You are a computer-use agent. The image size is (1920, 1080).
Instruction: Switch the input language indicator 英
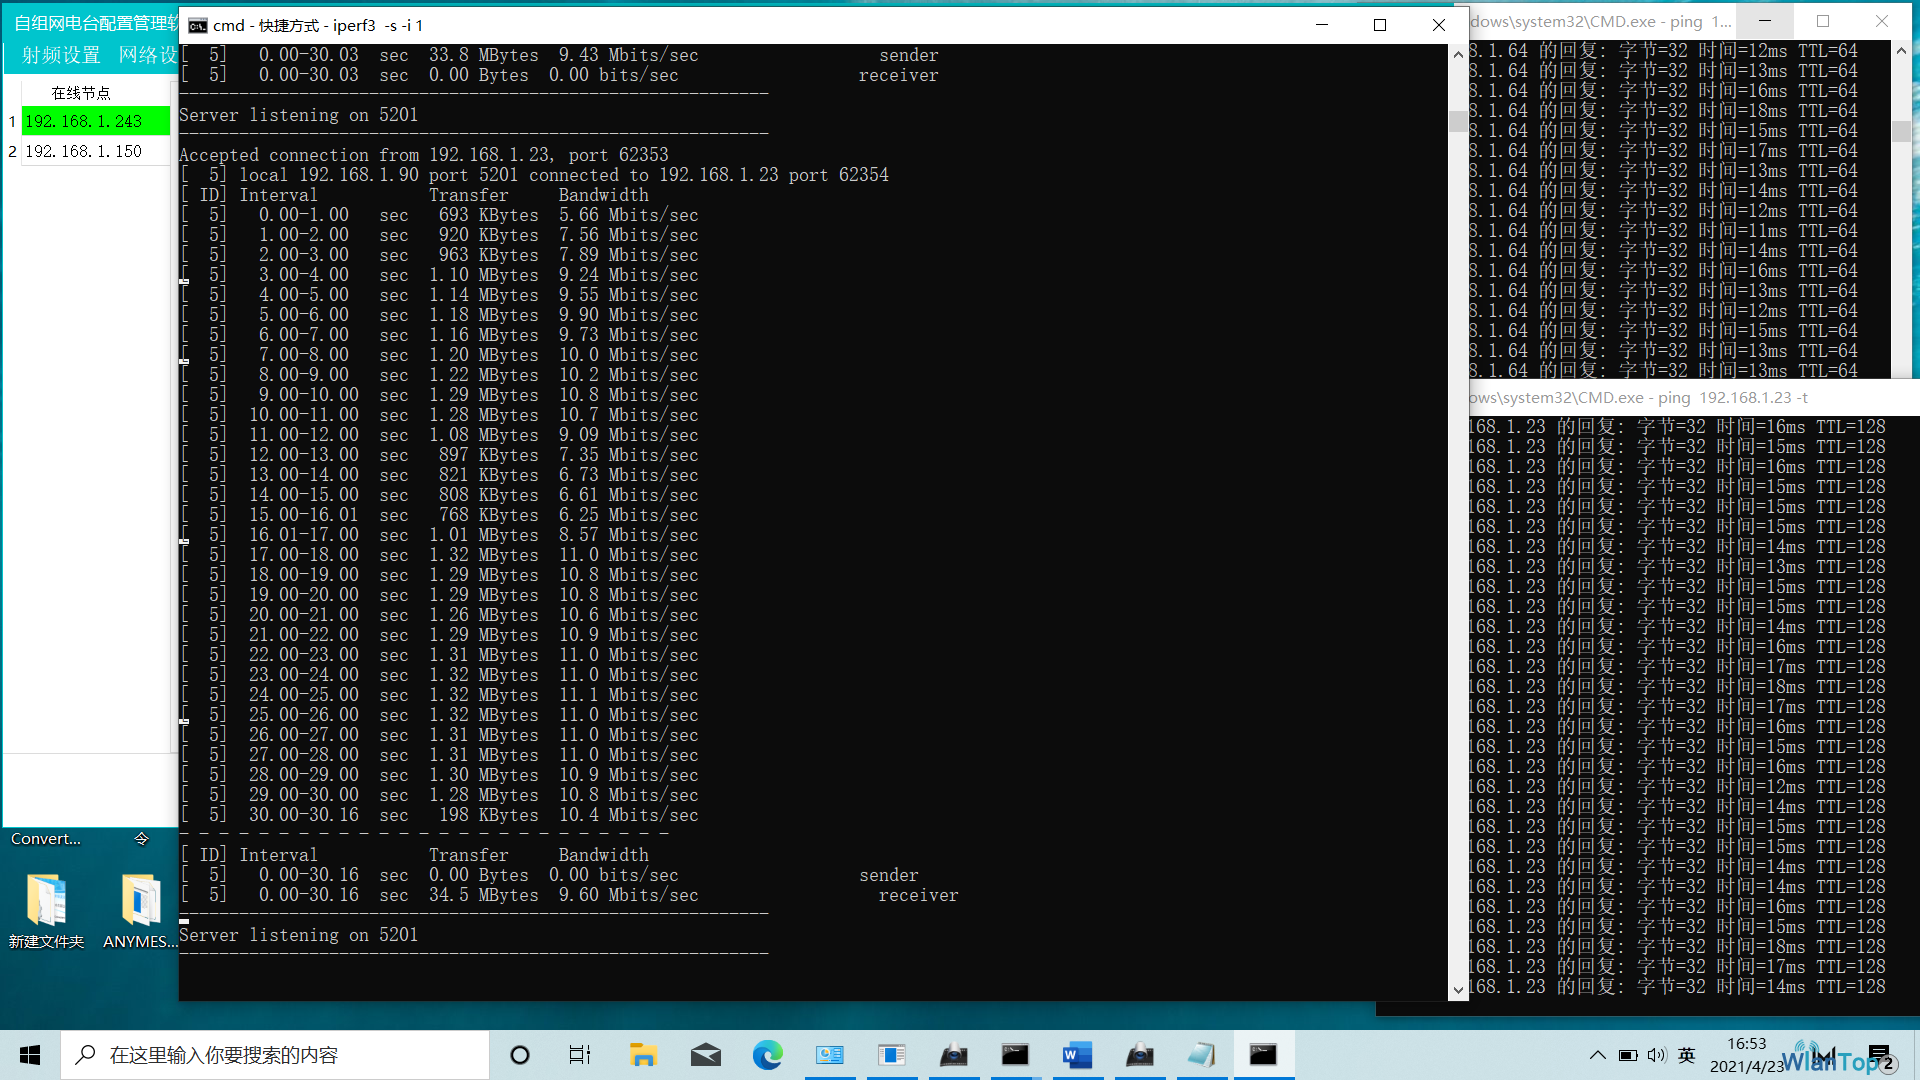[x=1687, y=1055]
